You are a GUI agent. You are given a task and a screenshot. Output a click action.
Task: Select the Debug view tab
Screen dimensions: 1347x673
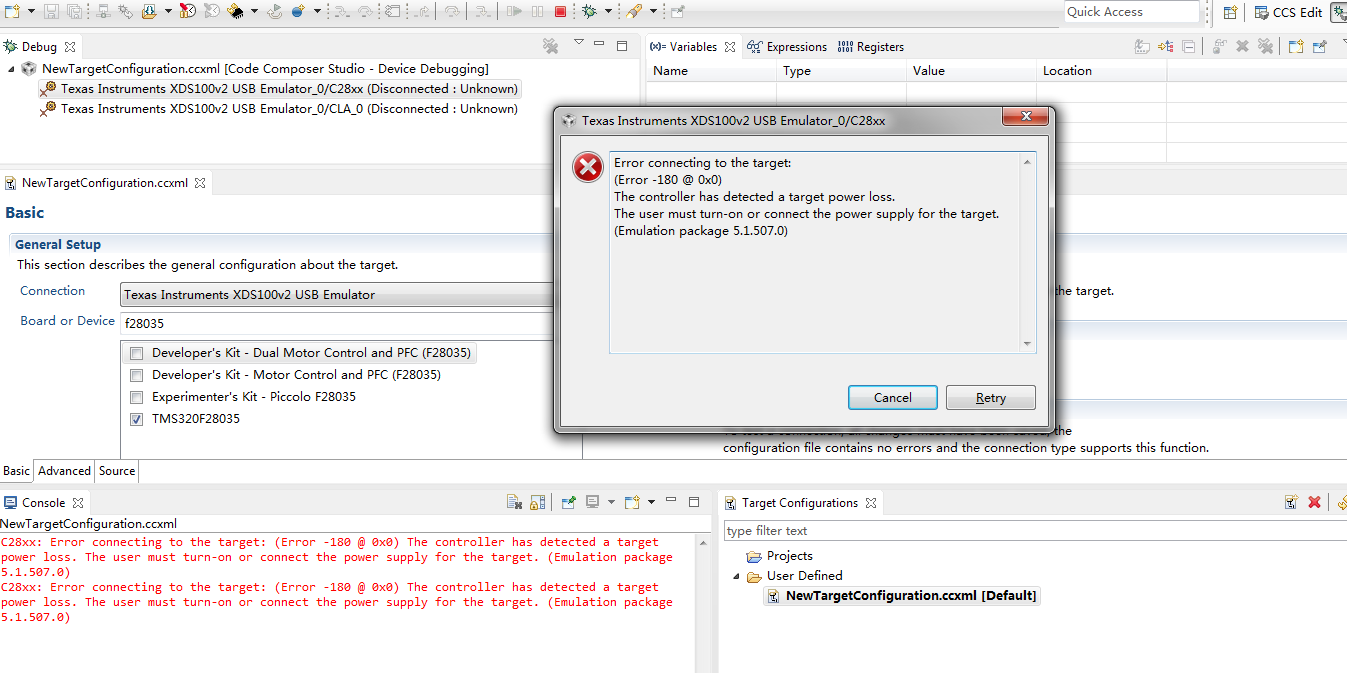coord(39,46)
